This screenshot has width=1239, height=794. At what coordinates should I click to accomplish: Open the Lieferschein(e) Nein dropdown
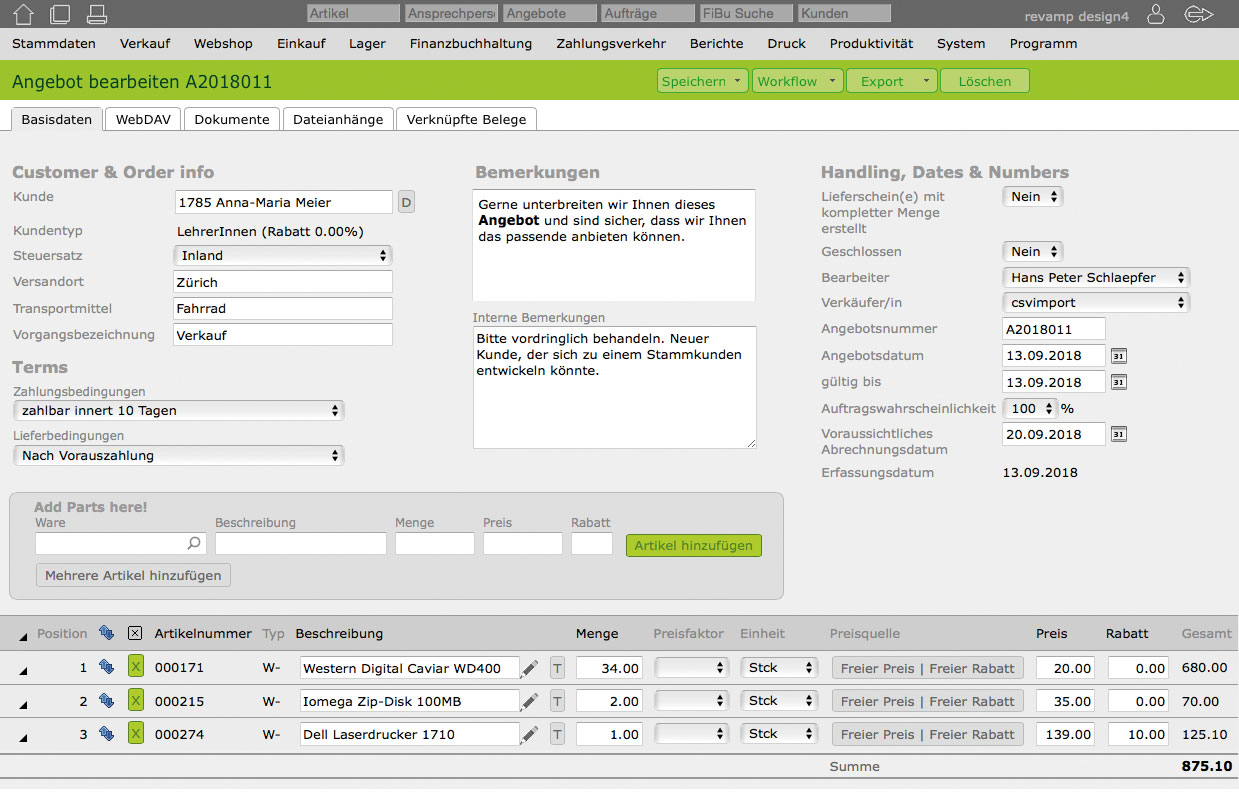coord(1032,196)
